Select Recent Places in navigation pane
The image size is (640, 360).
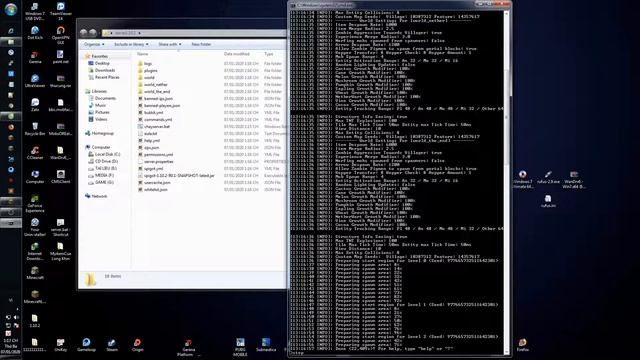pos(104,77)
